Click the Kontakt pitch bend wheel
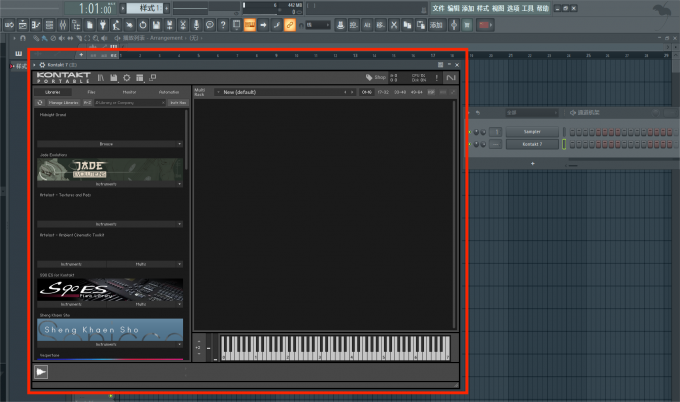680x402 pixels. point(209,347)
